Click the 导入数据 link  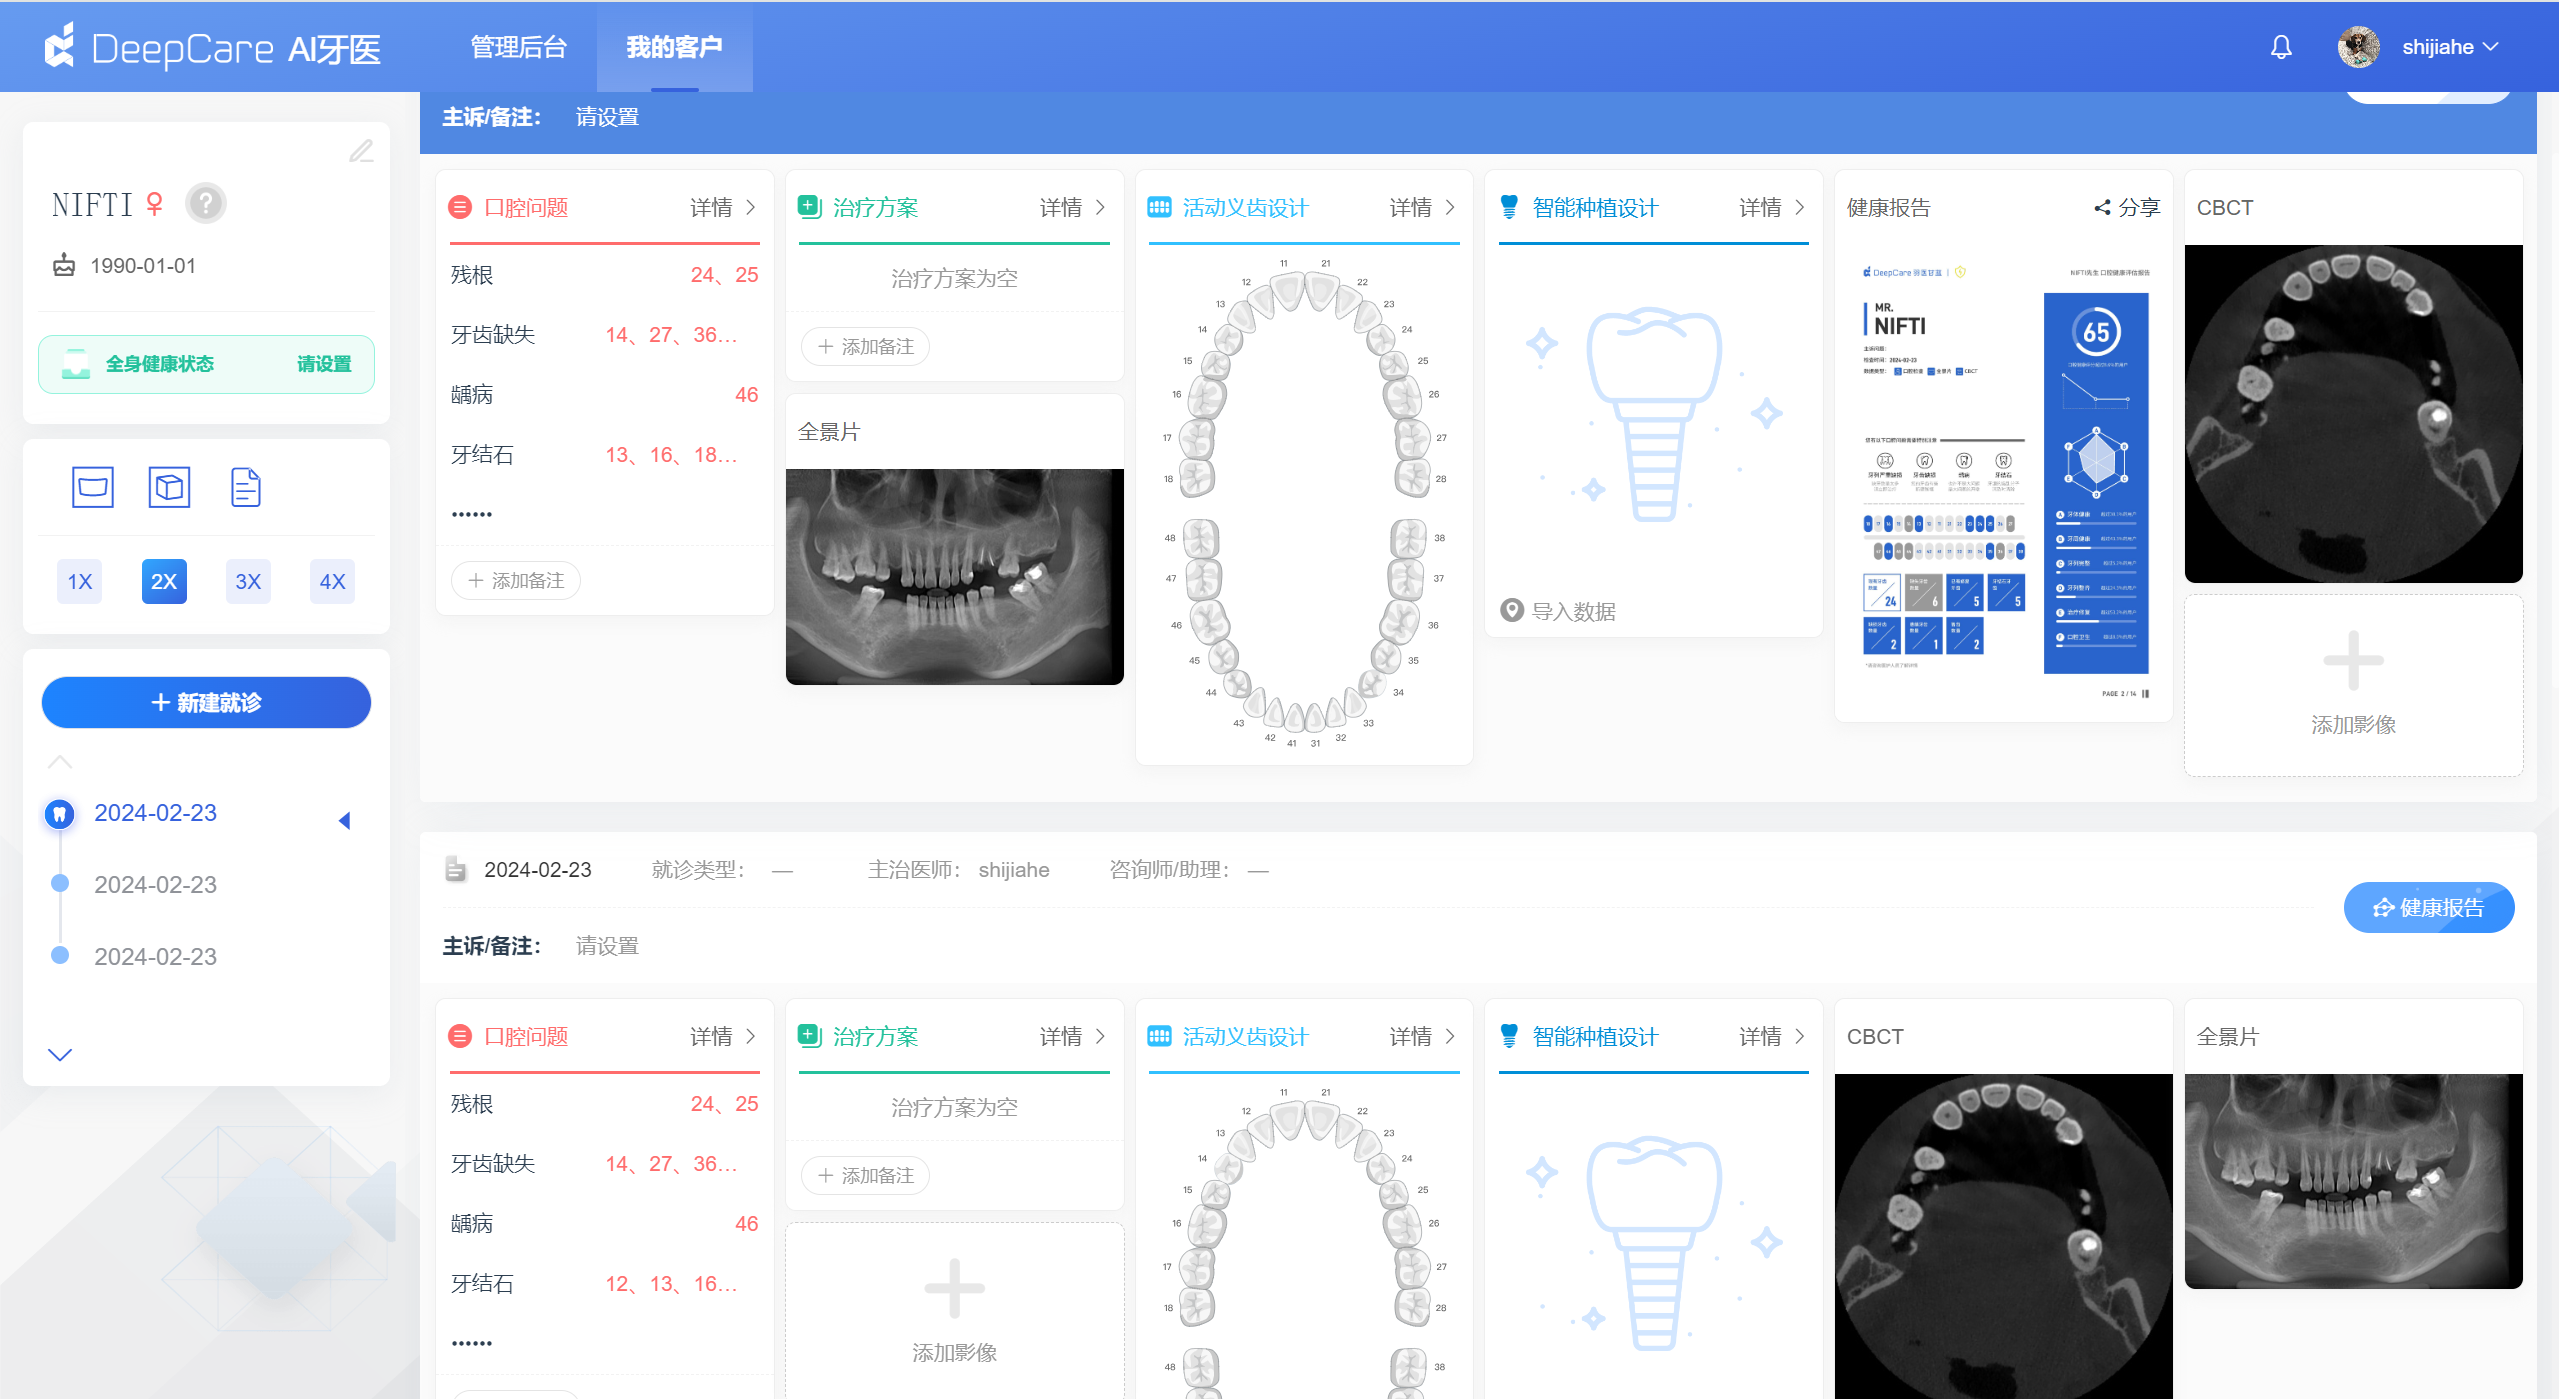click(1573, 611)
